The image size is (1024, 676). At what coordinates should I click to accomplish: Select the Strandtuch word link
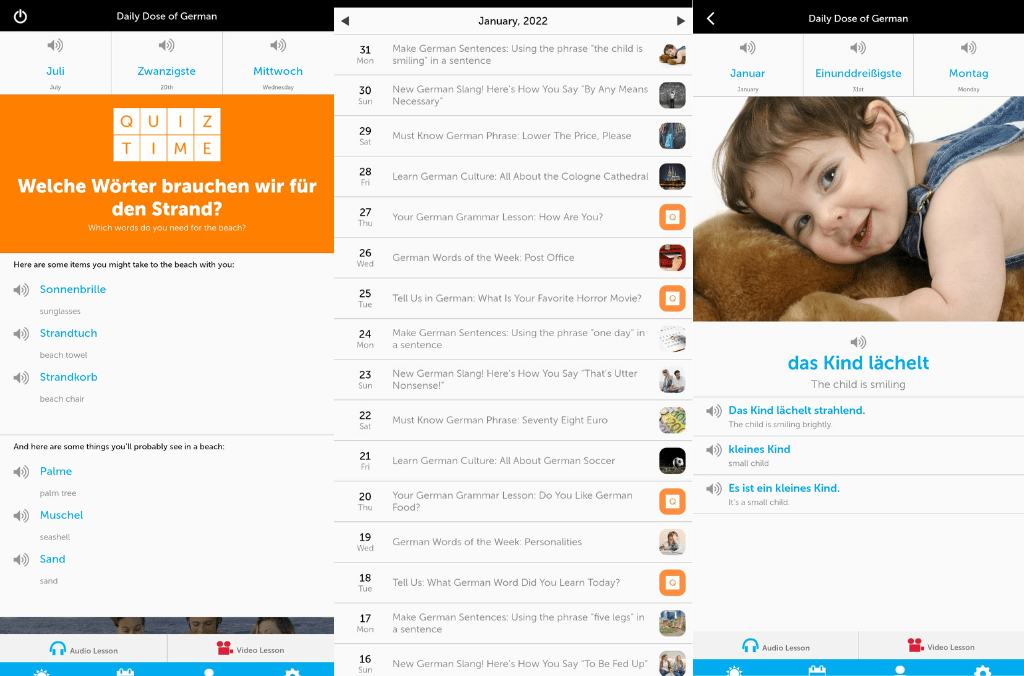pyautogui.click(x=68, y=333)
